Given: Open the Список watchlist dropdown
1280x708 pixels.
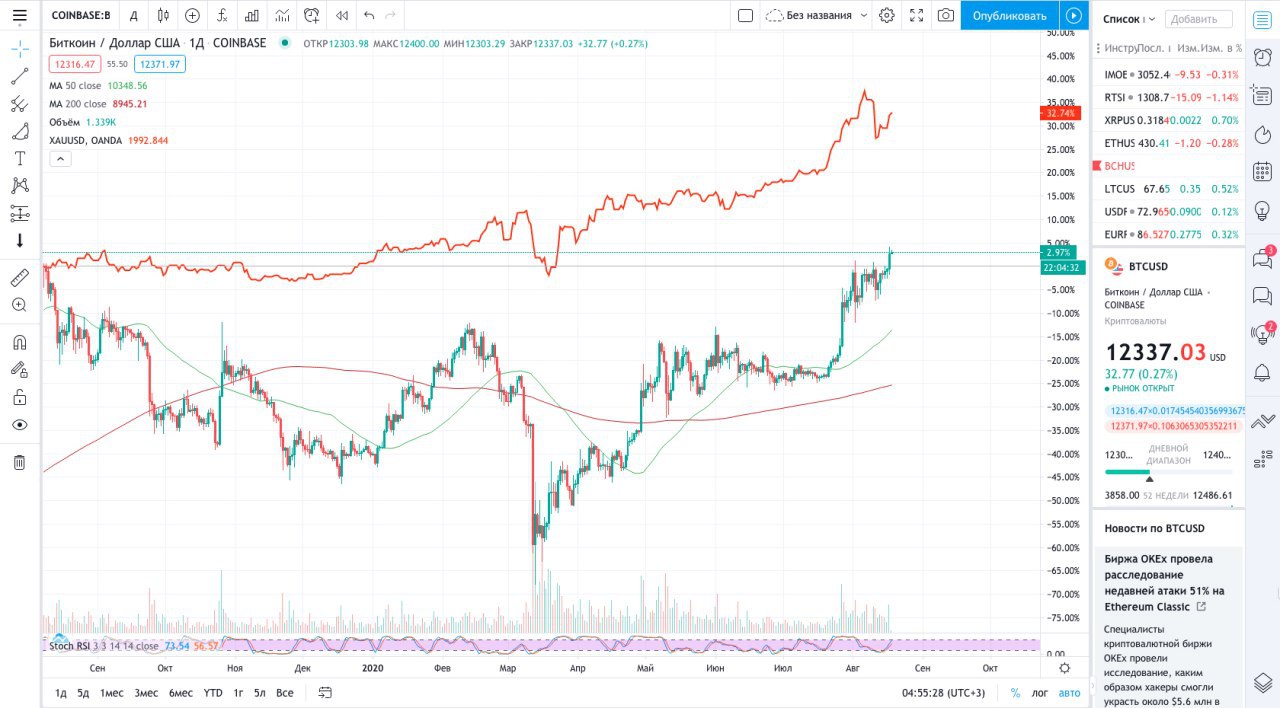Looking at the screenshot, I should pos(1130,18).
